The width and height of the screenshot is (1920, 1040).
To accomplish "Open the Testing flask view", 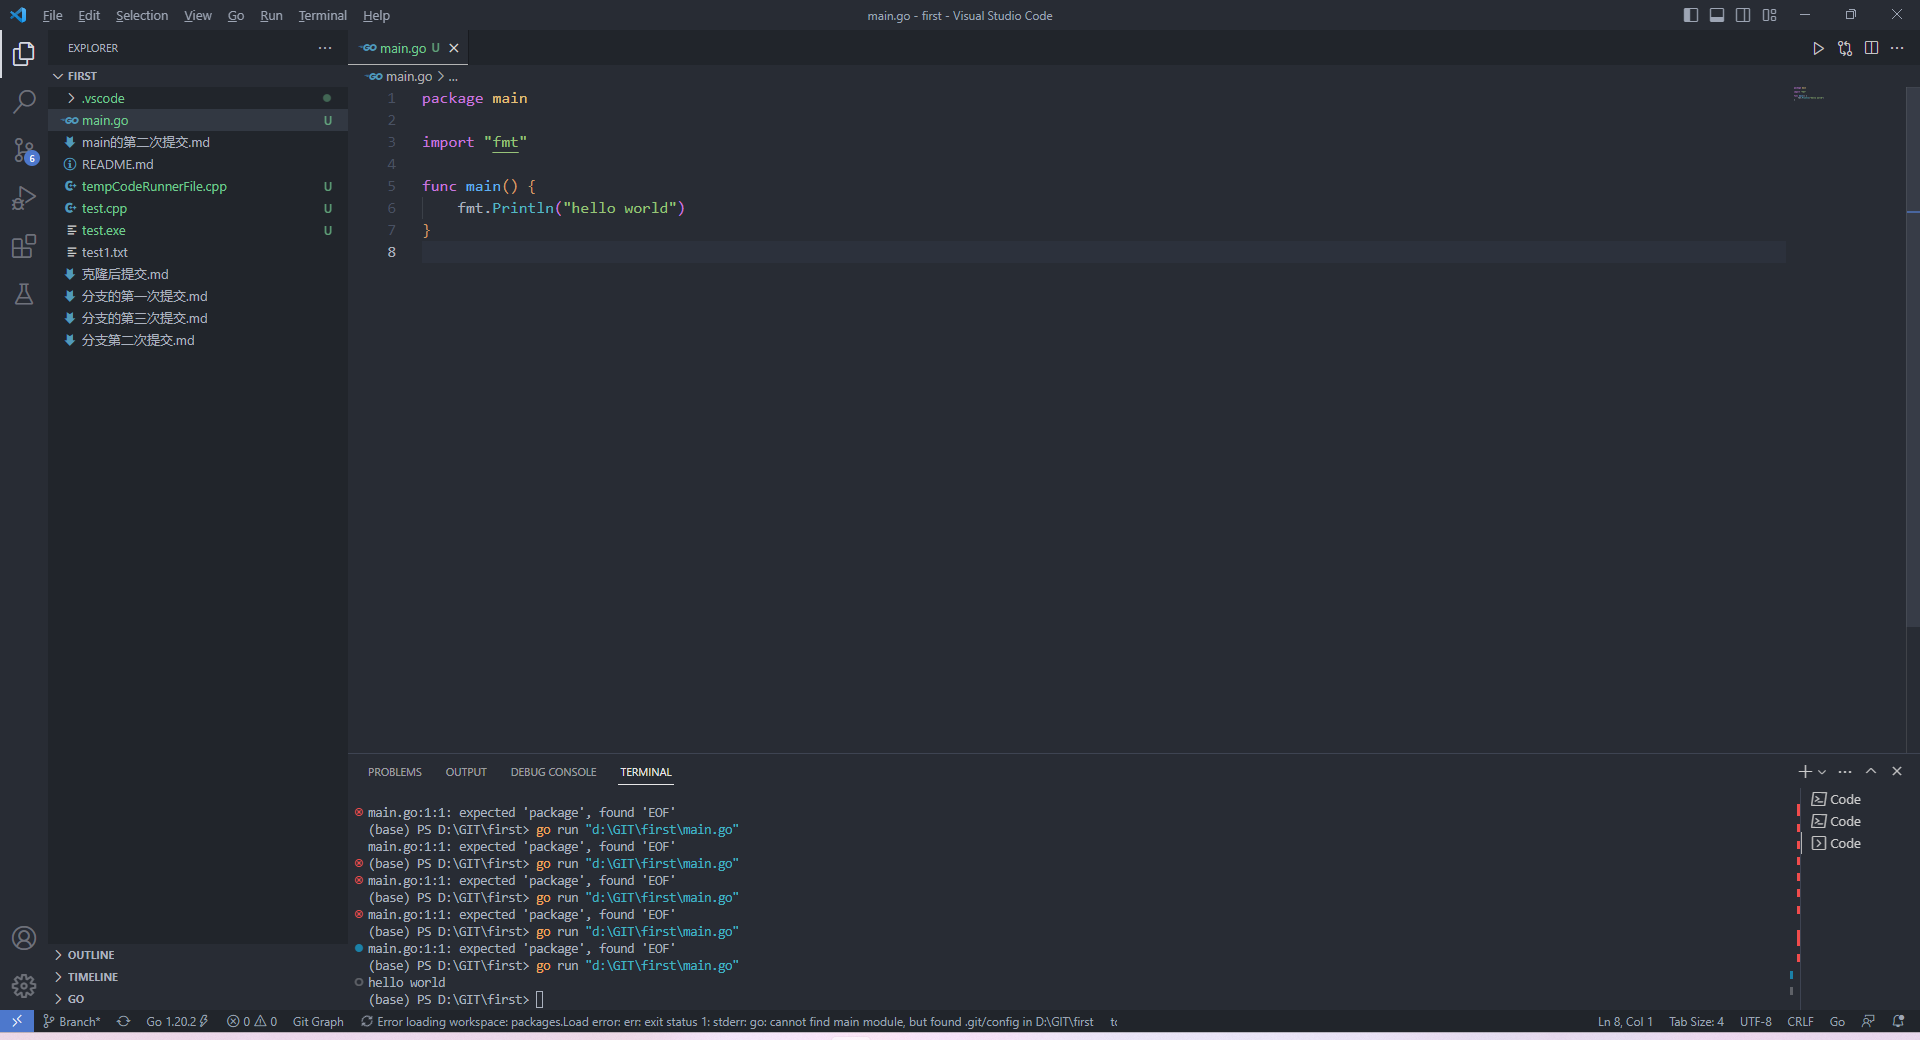I will (24, 294).
